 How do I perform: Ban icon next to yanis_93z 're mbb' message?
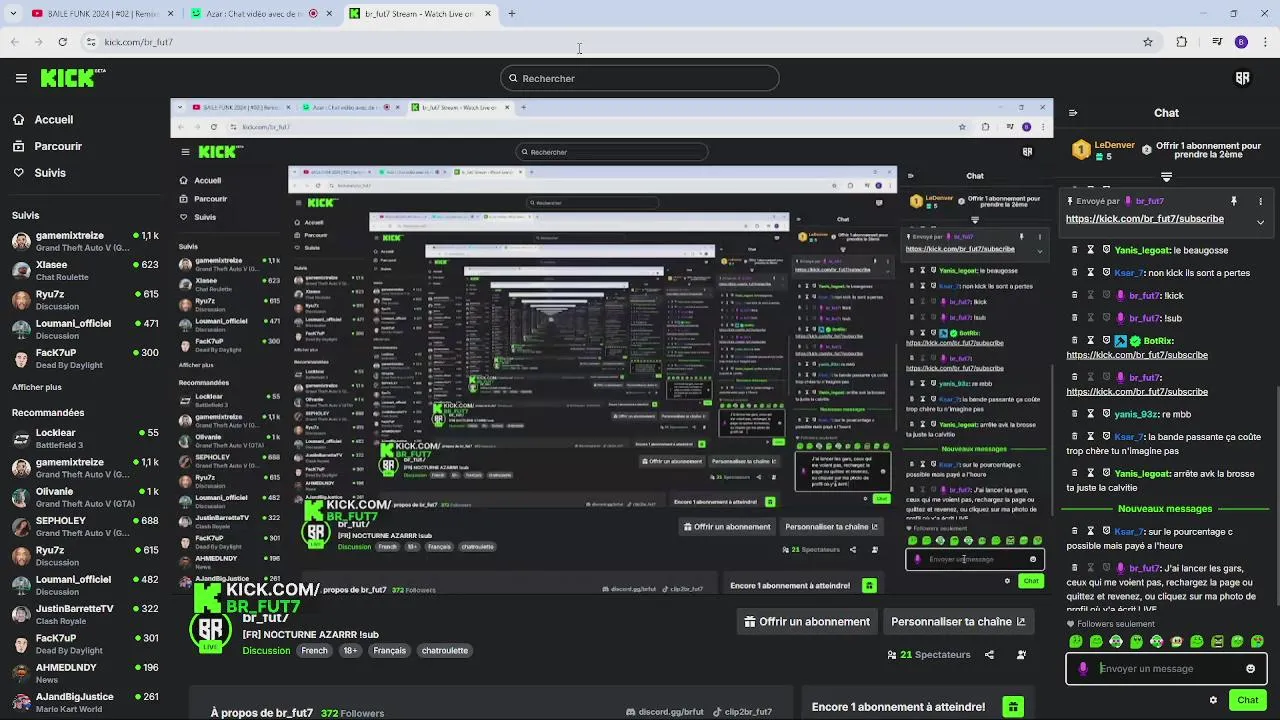coord(1107,414)
